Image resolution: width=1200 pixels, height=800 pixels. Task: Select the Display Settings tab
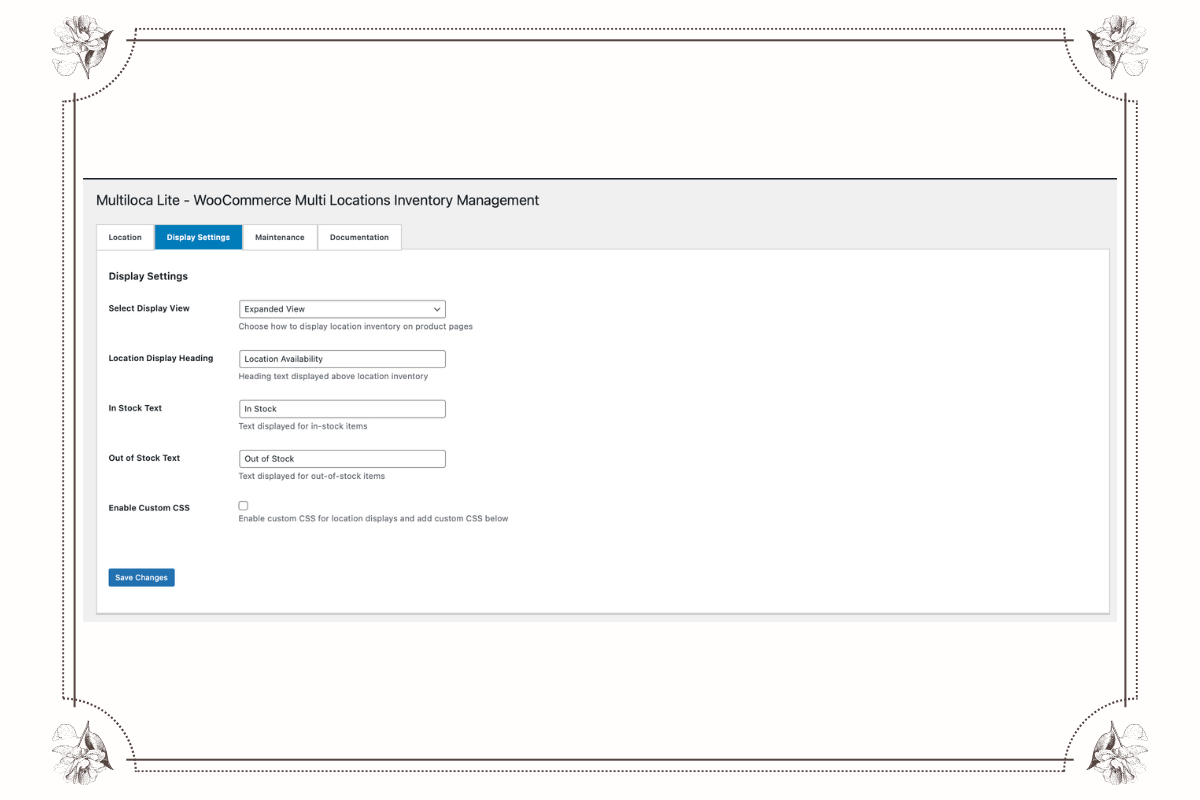[x=198, y=237]
